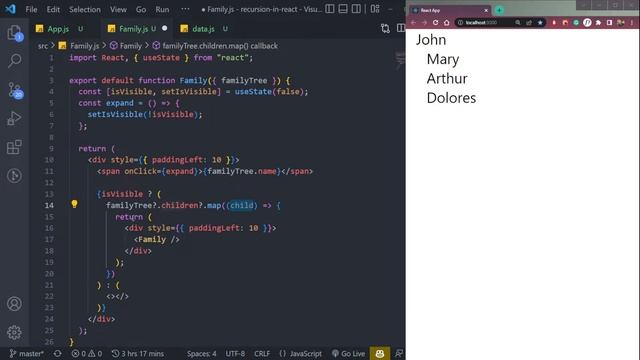Click the yellow face icon in status bar
The width and height of the screenshot is (640, 360).
[380, 353]
